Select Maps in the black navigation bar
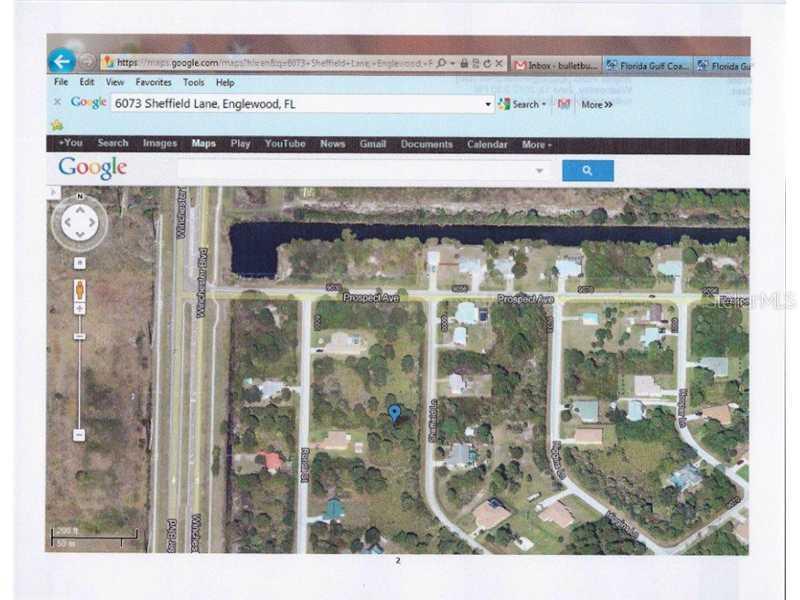800x600 pixels. 203,144
